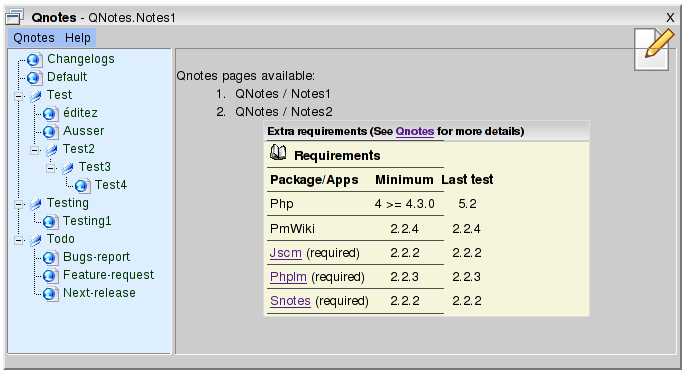Click the 'Requirements' table heading
This screenshot has height=377, width=689.
[337, 156]
